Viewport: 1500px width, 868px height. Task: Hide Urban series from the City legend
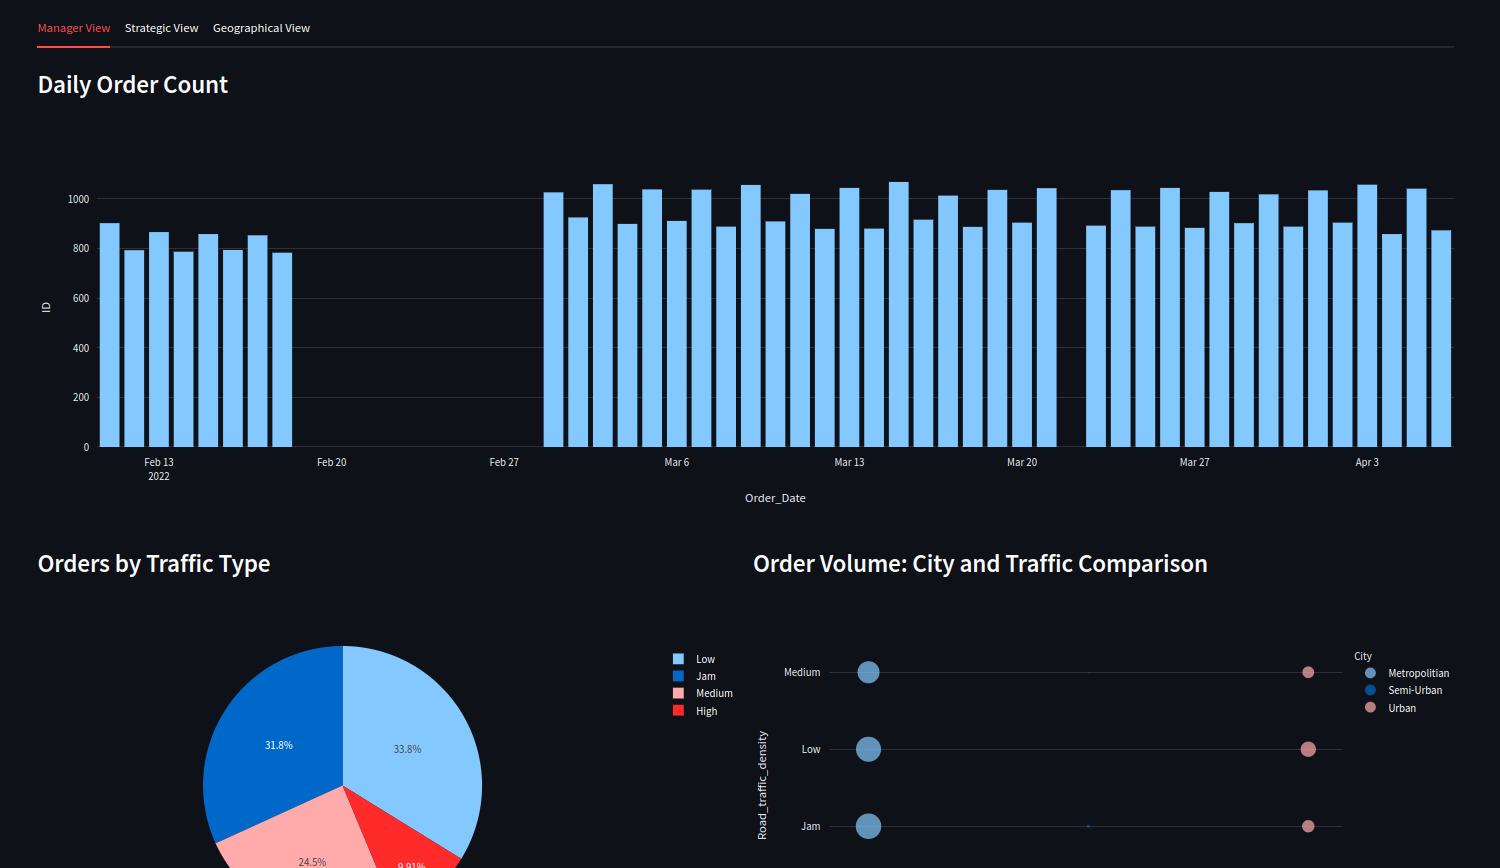pyautogui.click(x=1402, y=707)
